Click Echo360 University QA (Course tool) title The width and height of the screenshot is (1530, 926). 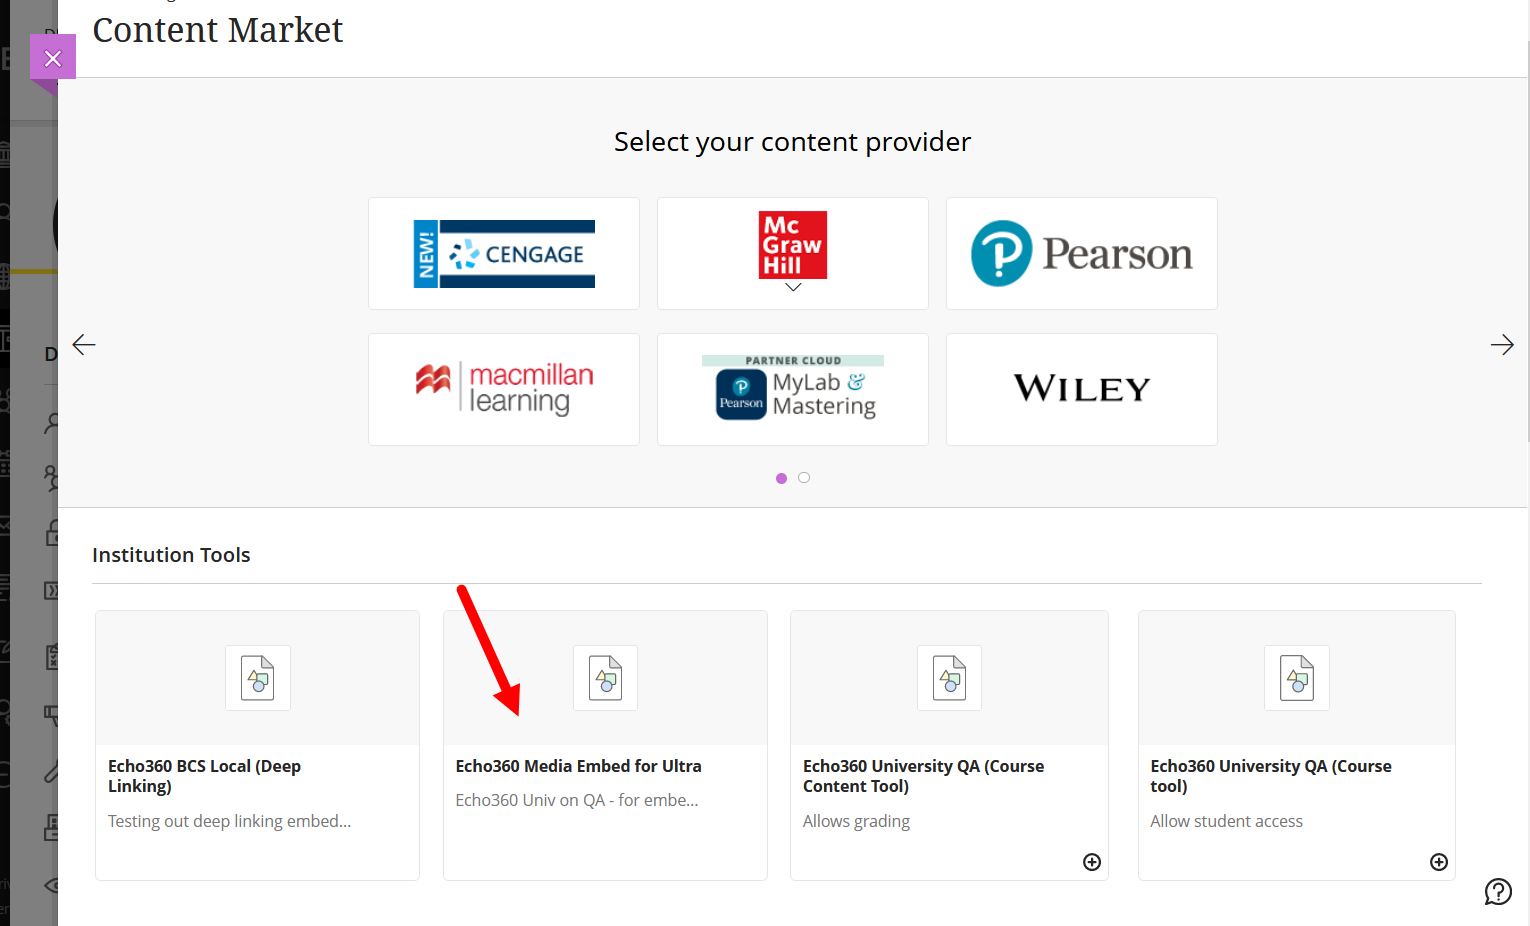[1271, 776]
